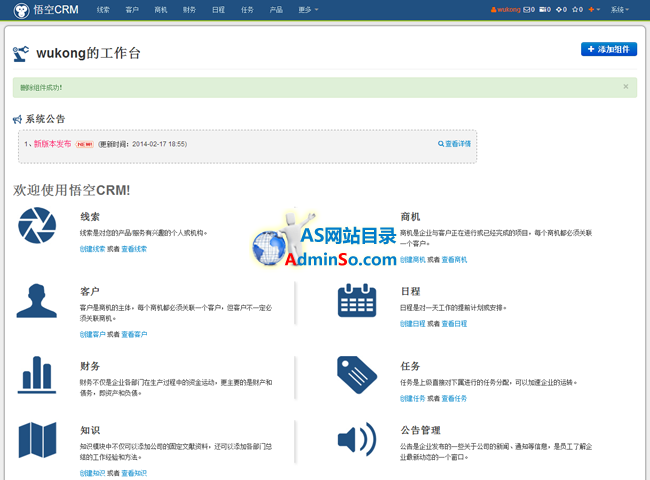Click the 线索 section title

(x=90, y=217)
